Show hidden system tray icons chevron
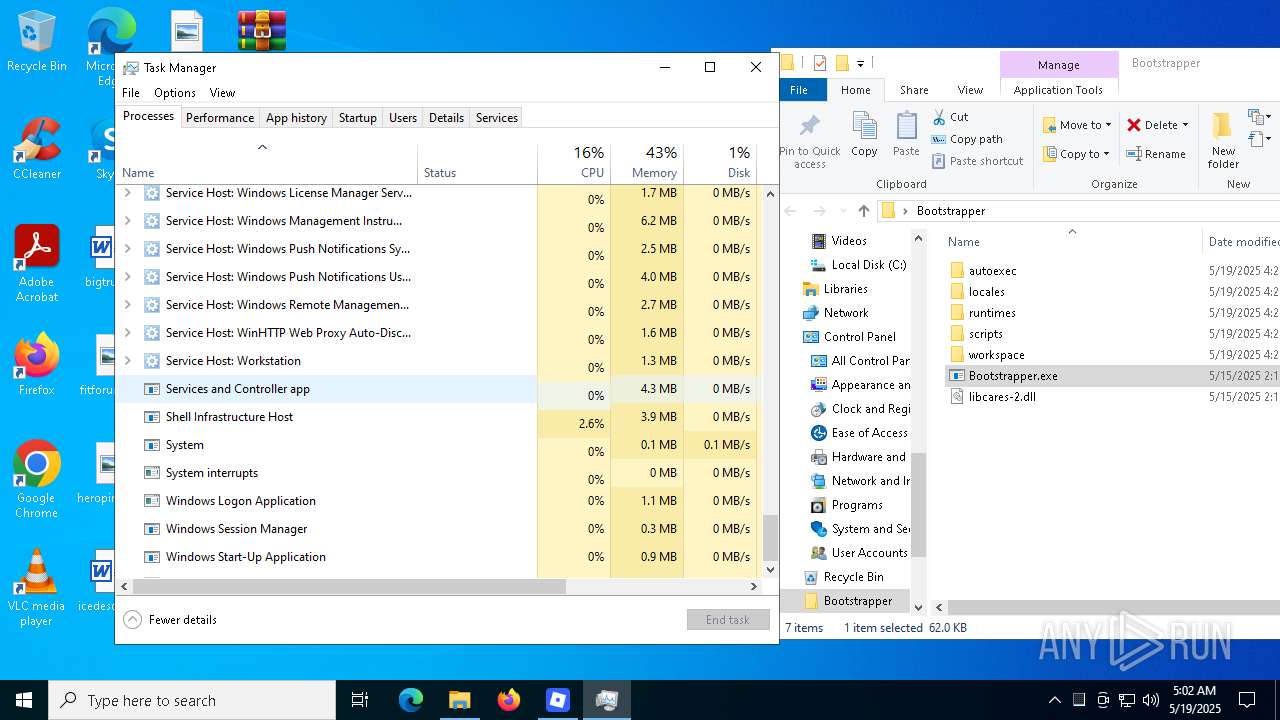This screenshot has height=720, width=1280. 1054,700
